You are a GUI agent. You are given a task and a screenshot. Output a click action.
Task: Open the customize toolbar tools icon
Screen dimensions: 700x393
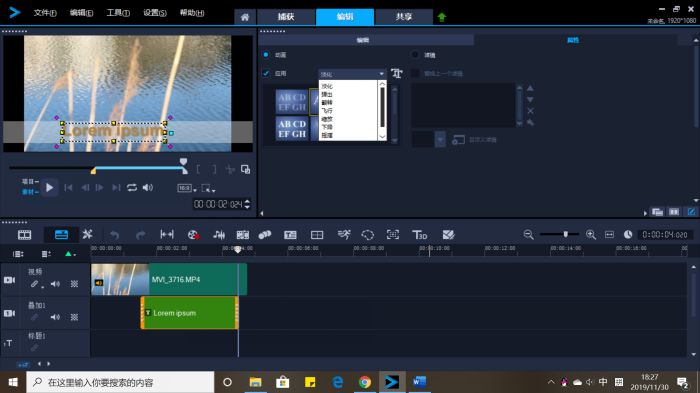tap(88, 234)
